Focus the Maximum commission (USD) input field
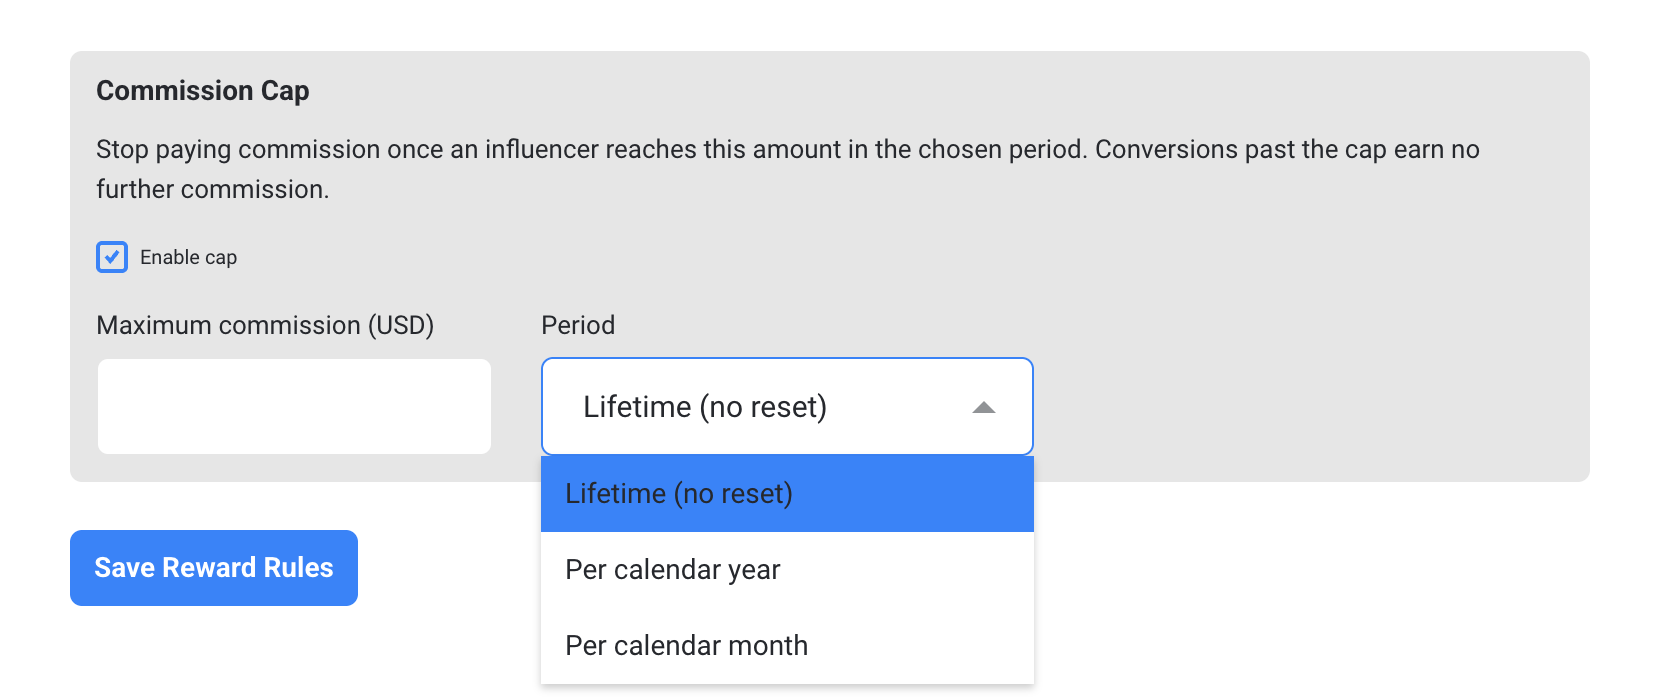 (x=294, y=407)
